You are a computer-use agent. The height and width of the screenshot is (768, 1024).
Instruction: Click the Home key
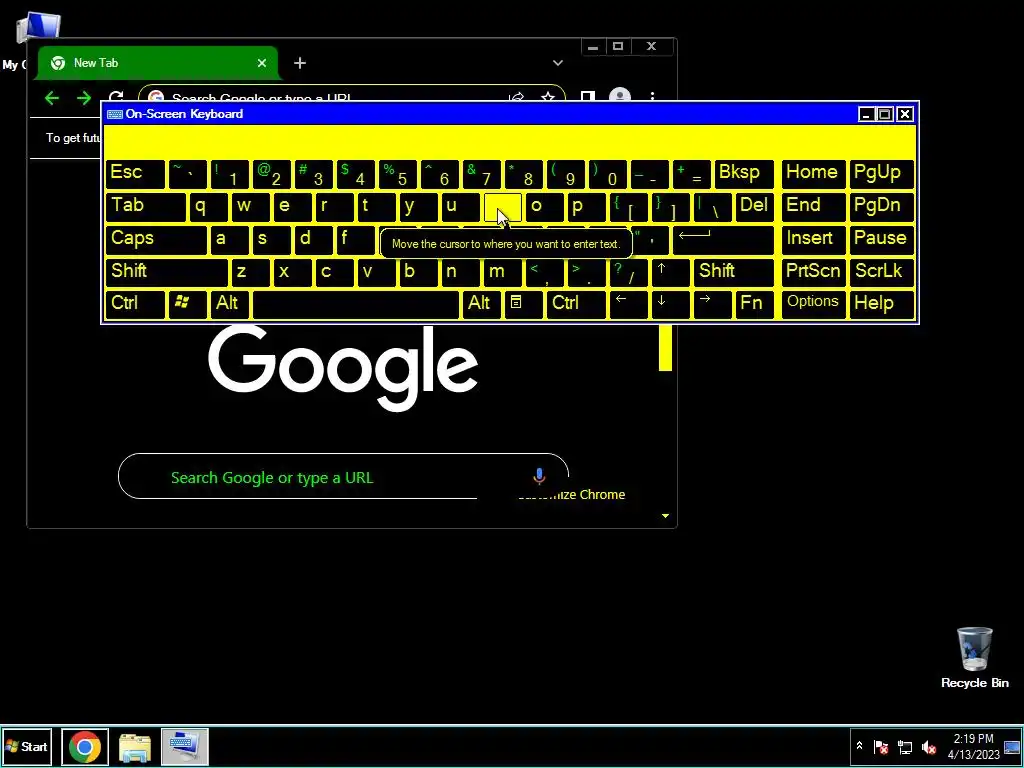813,173
